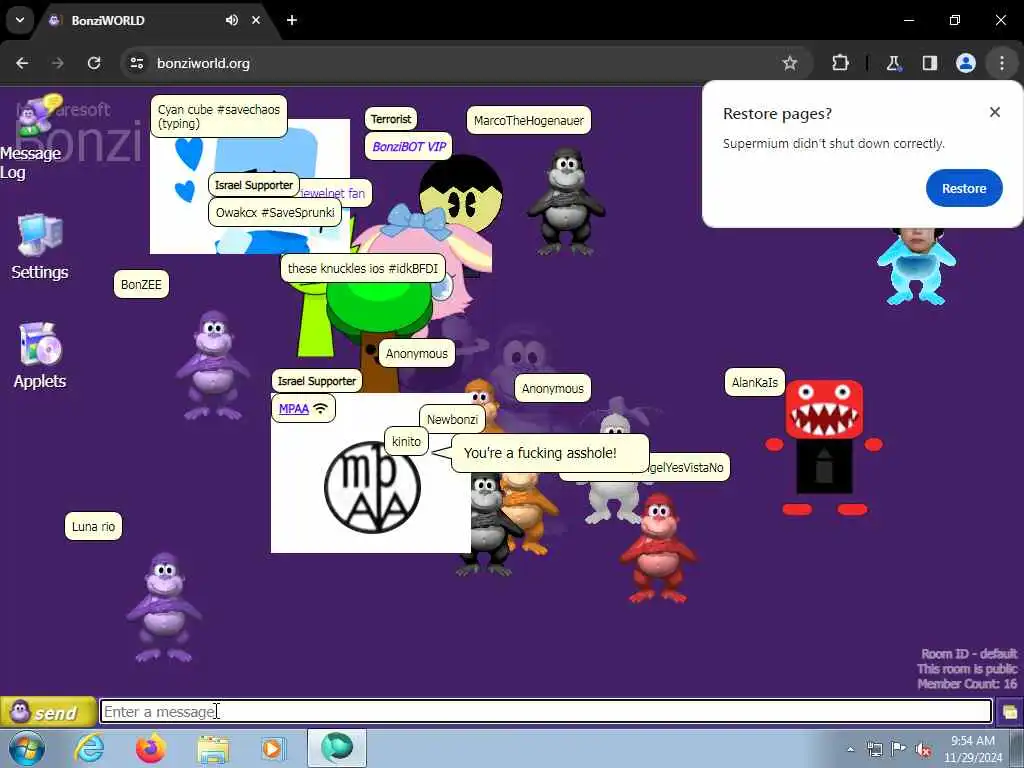The height and width of the screenshot is (768, 1024).
Task: Open the Windows Start menu
Action: click(27, 748)
